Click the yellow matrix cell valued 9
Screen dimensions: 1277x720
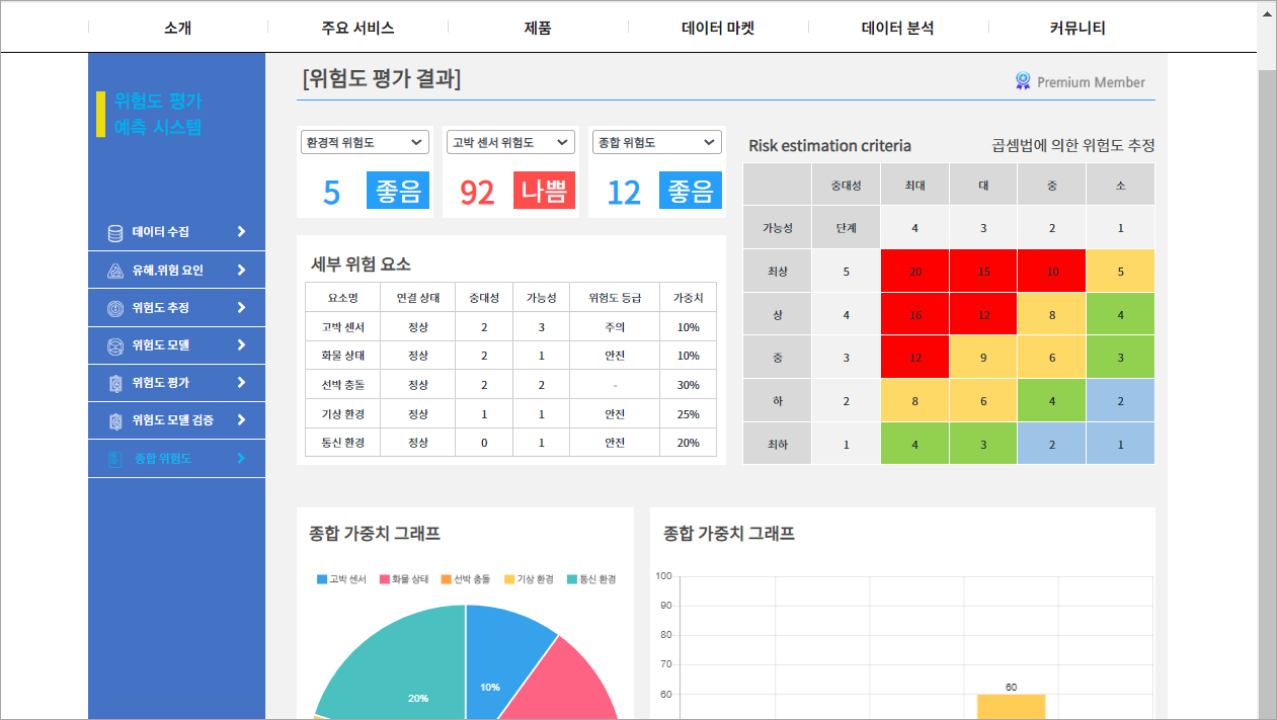point(983,357)
